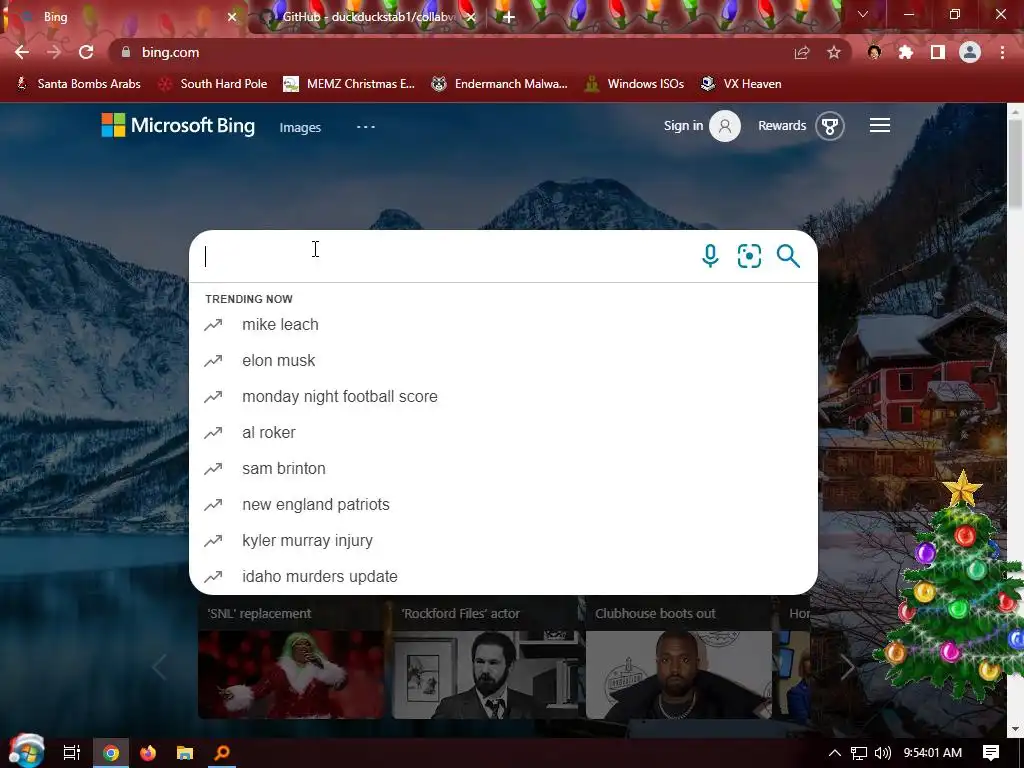Open network status tray icon
Image resolution: width=1024 pixels, height=768 pixels.
click(859, 753)
